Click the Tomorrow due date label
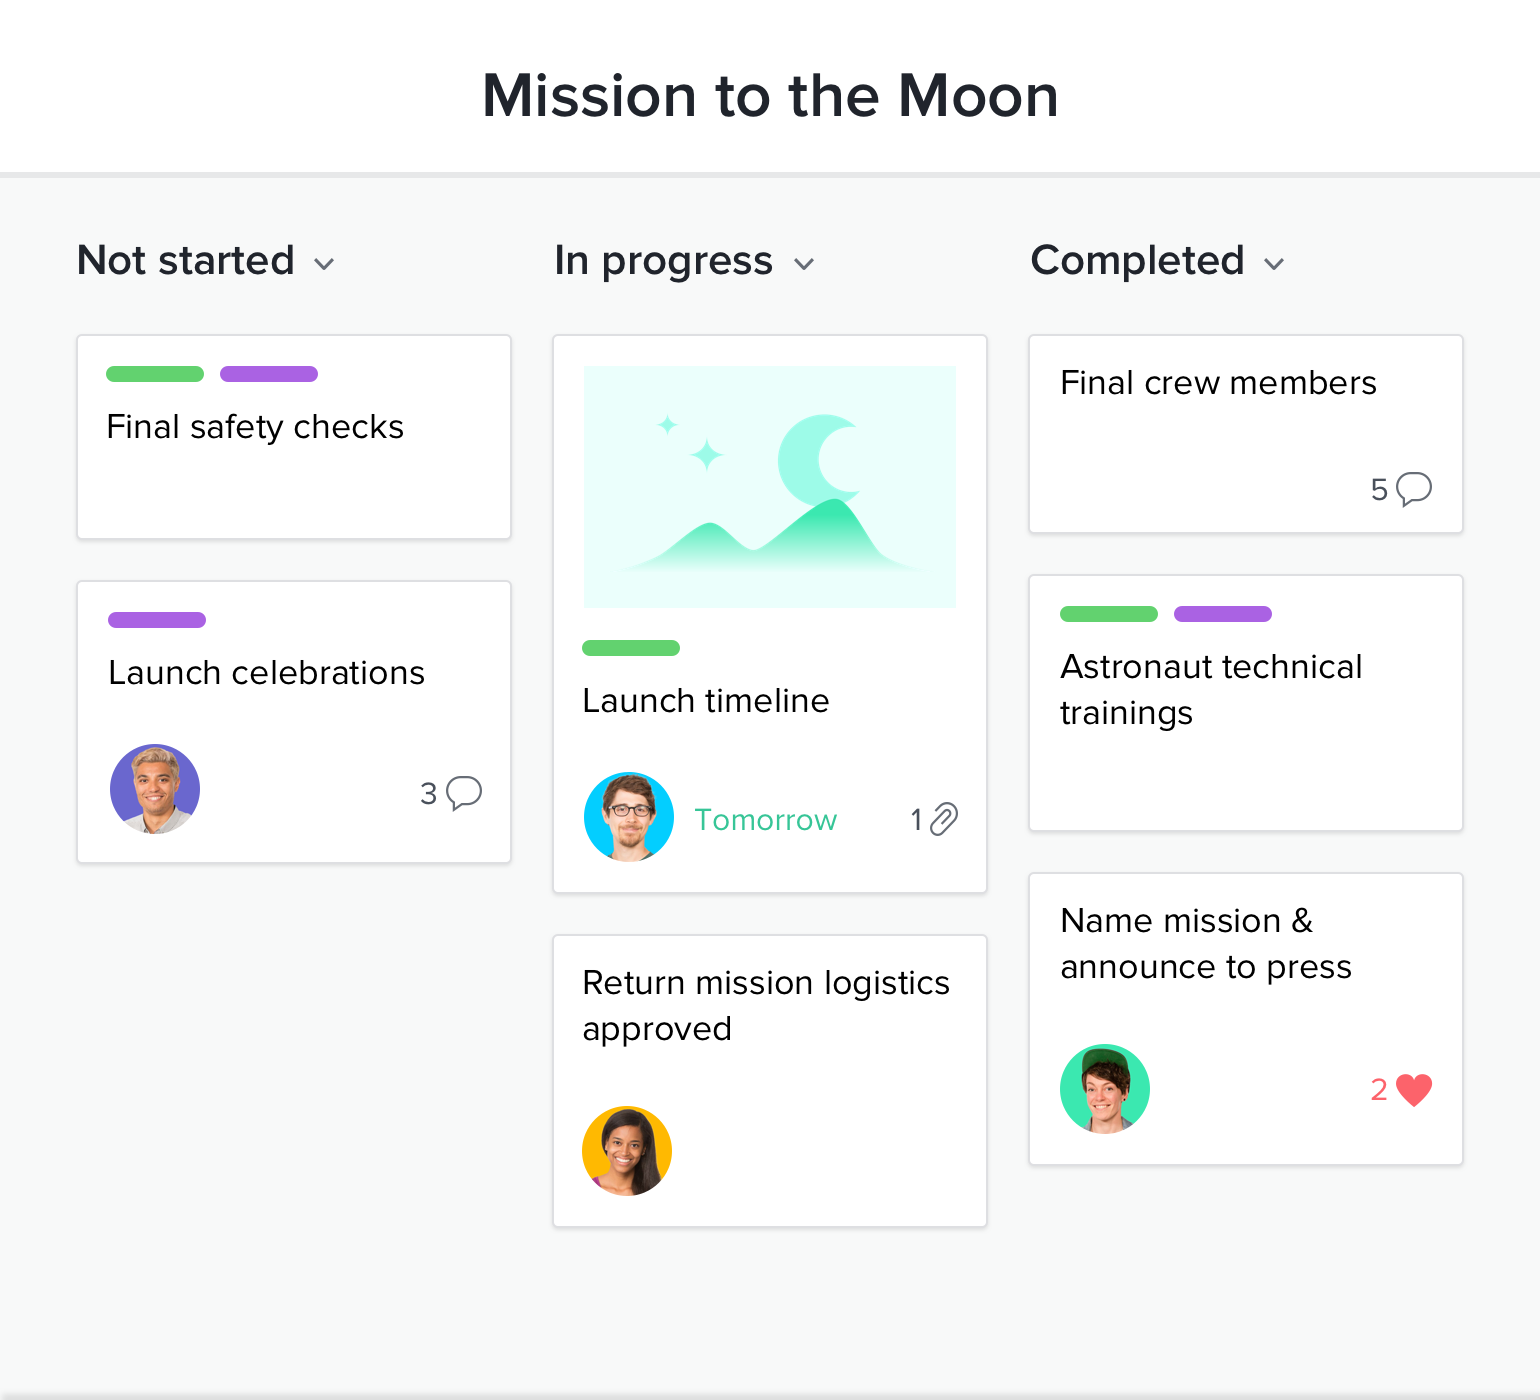Screen dimensions: 1540x1400 [765, 820]
